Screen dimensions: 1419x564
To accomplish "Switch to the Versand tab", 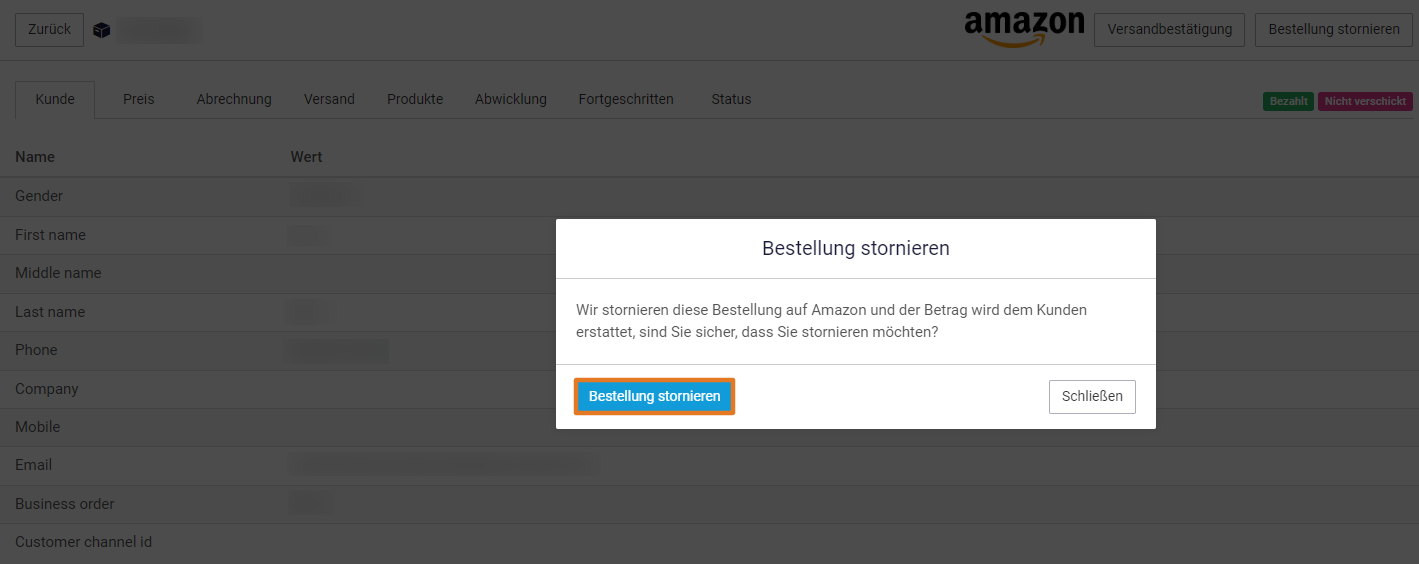I will tap(329, 100).
